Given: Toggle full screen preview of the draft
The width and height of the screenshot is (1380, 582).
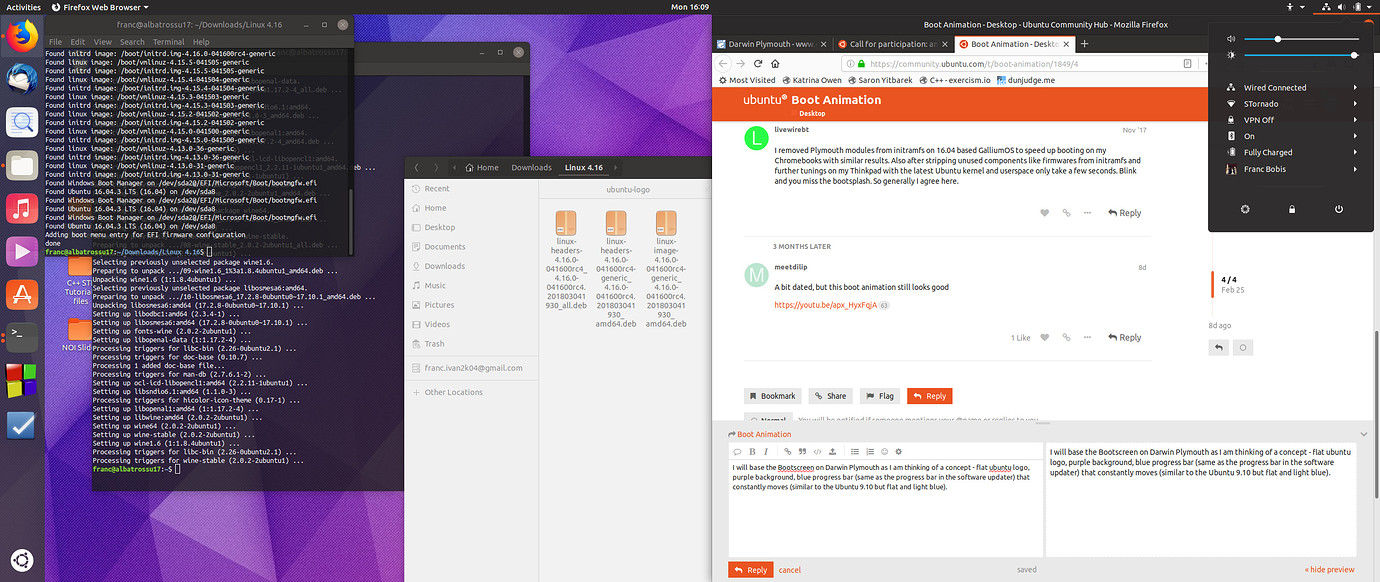Looking at the screenshot, I should coord(1330,568).
